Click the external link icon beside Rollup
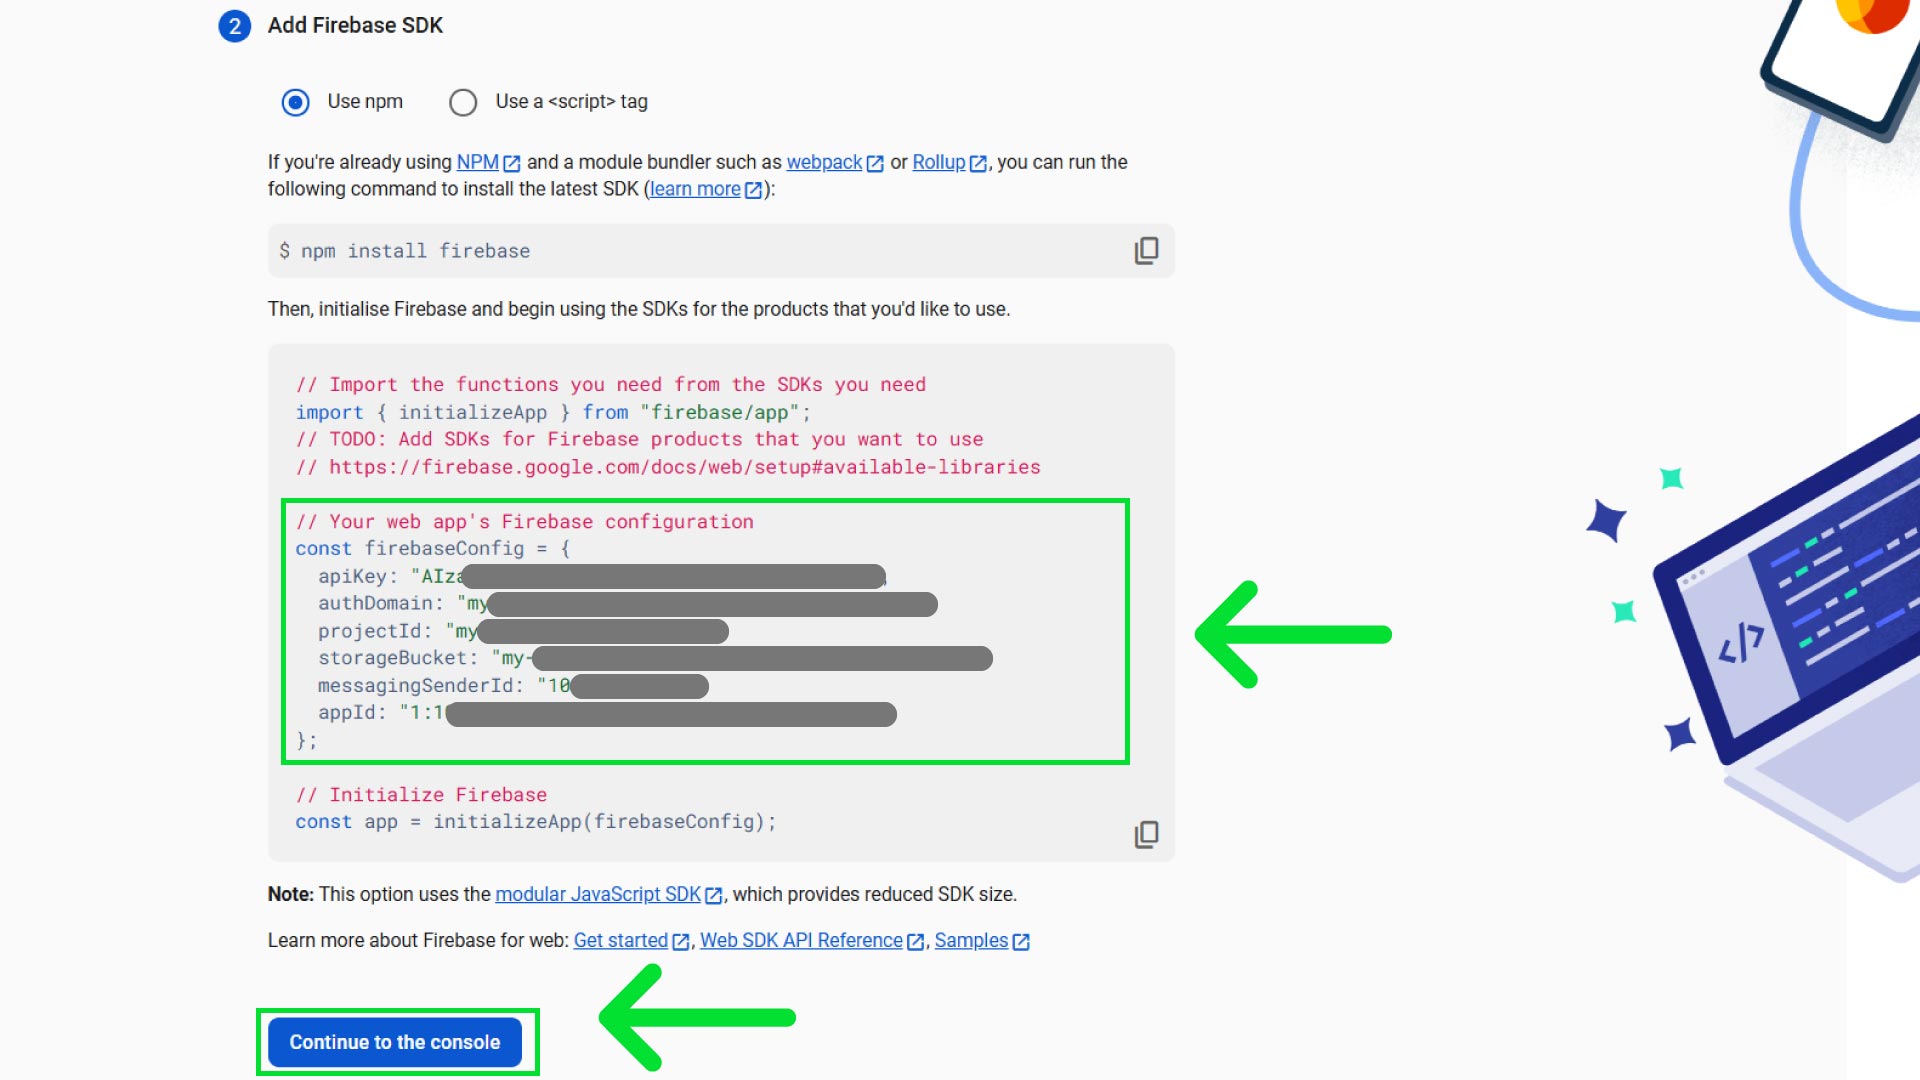Screen dimensions: 1920x1080 tap(978, 162)
